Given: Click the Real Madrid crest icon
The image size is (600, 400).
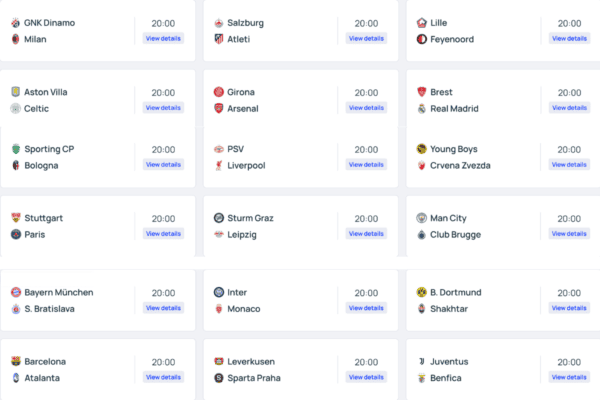Looking at the screenshot, I should tap(422, 108).
